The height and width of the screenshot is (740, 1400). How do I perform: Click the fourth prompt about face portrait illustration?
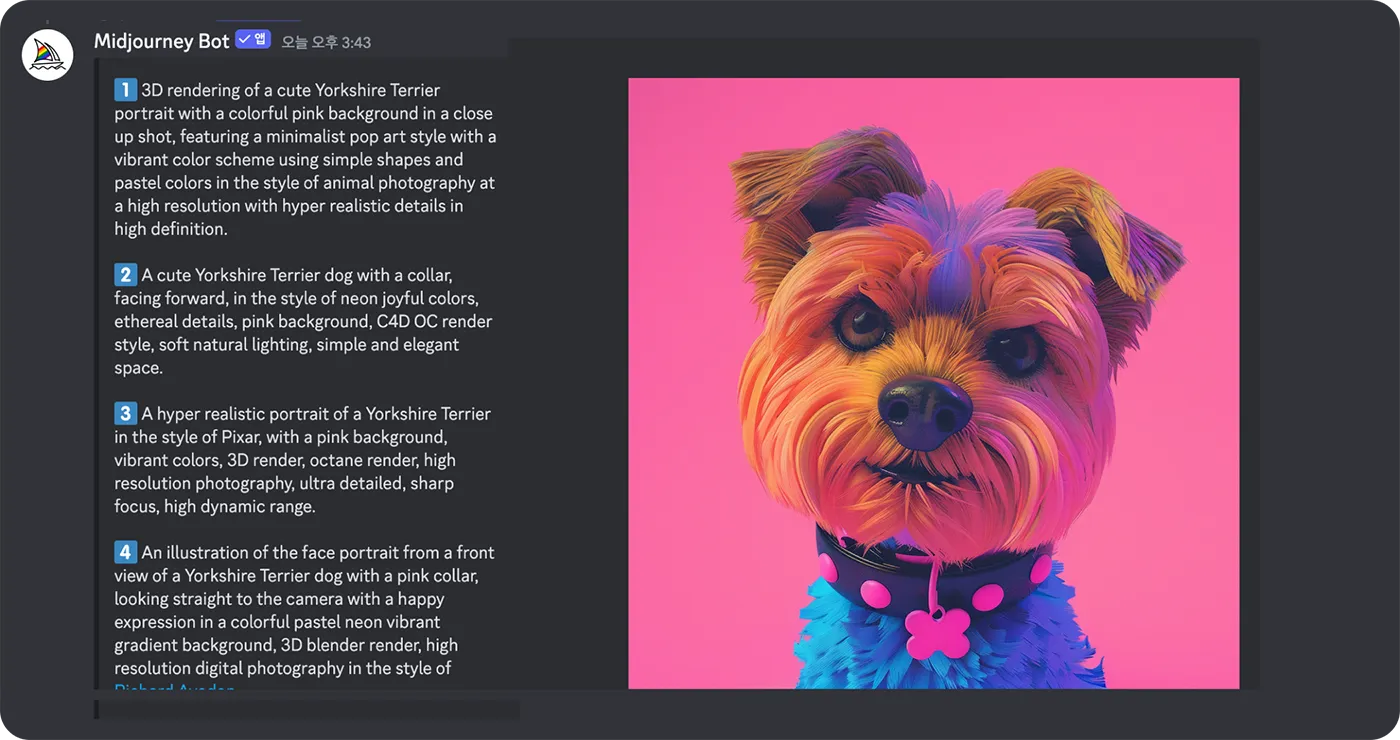304,610
